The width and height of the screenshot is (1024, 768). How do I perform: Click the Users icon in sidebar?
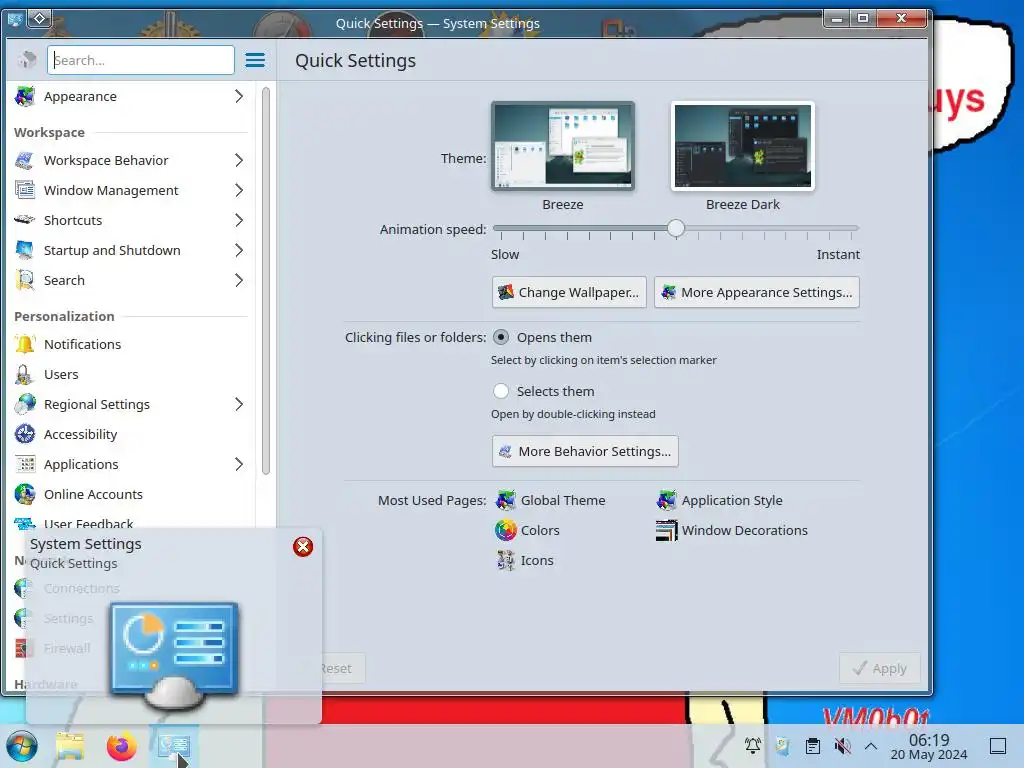tap(25, 374)
